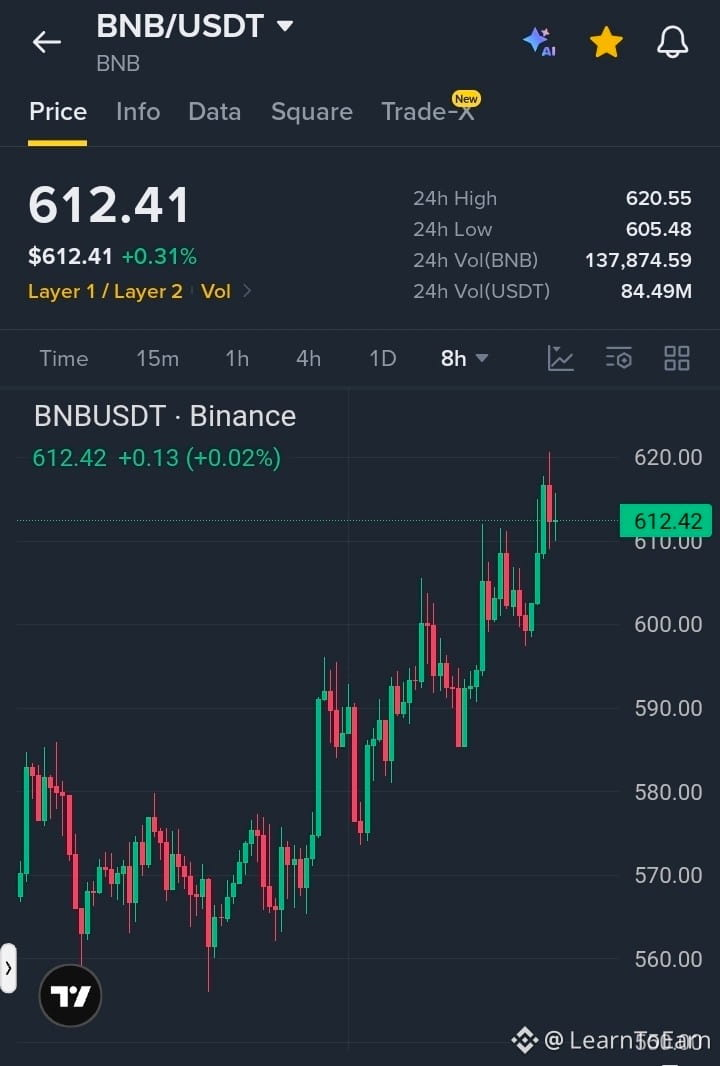Click the 612.42 current price label
This screenshot has width=720, height=1066.
pyautogui.click(x=666, y=521)
